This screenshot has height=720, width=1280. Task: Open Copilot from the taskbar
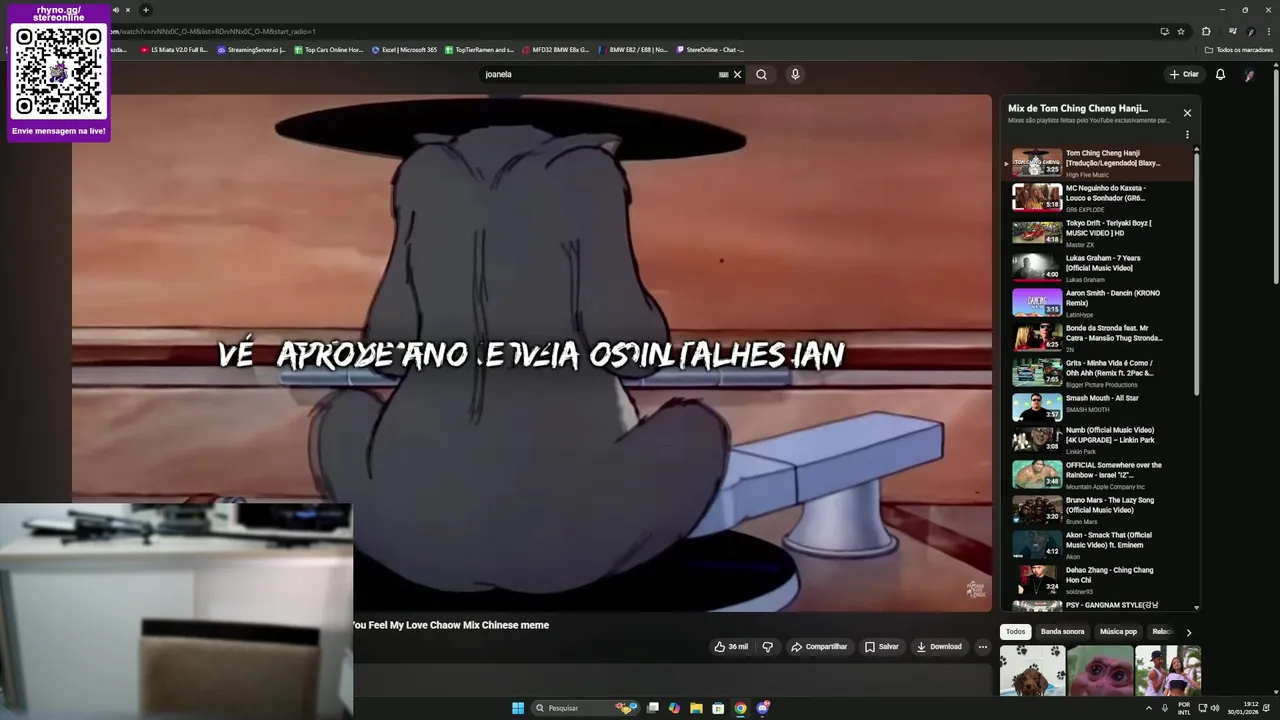point(674,708)
